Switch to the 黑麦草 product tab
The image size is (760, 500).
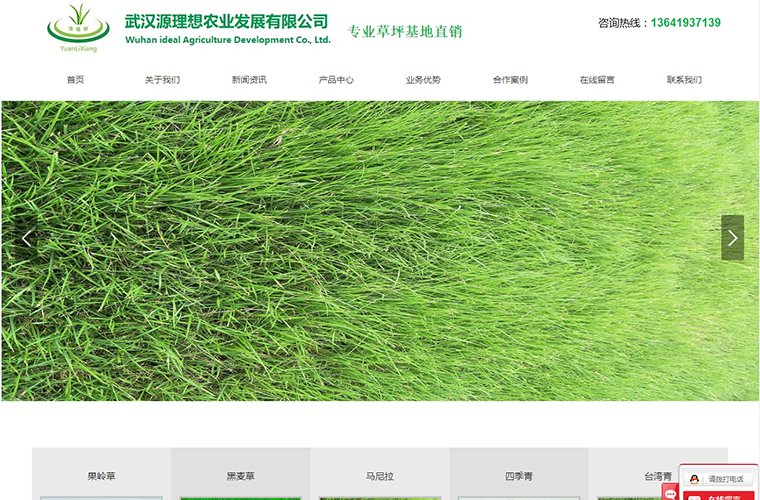click(240, 476)
